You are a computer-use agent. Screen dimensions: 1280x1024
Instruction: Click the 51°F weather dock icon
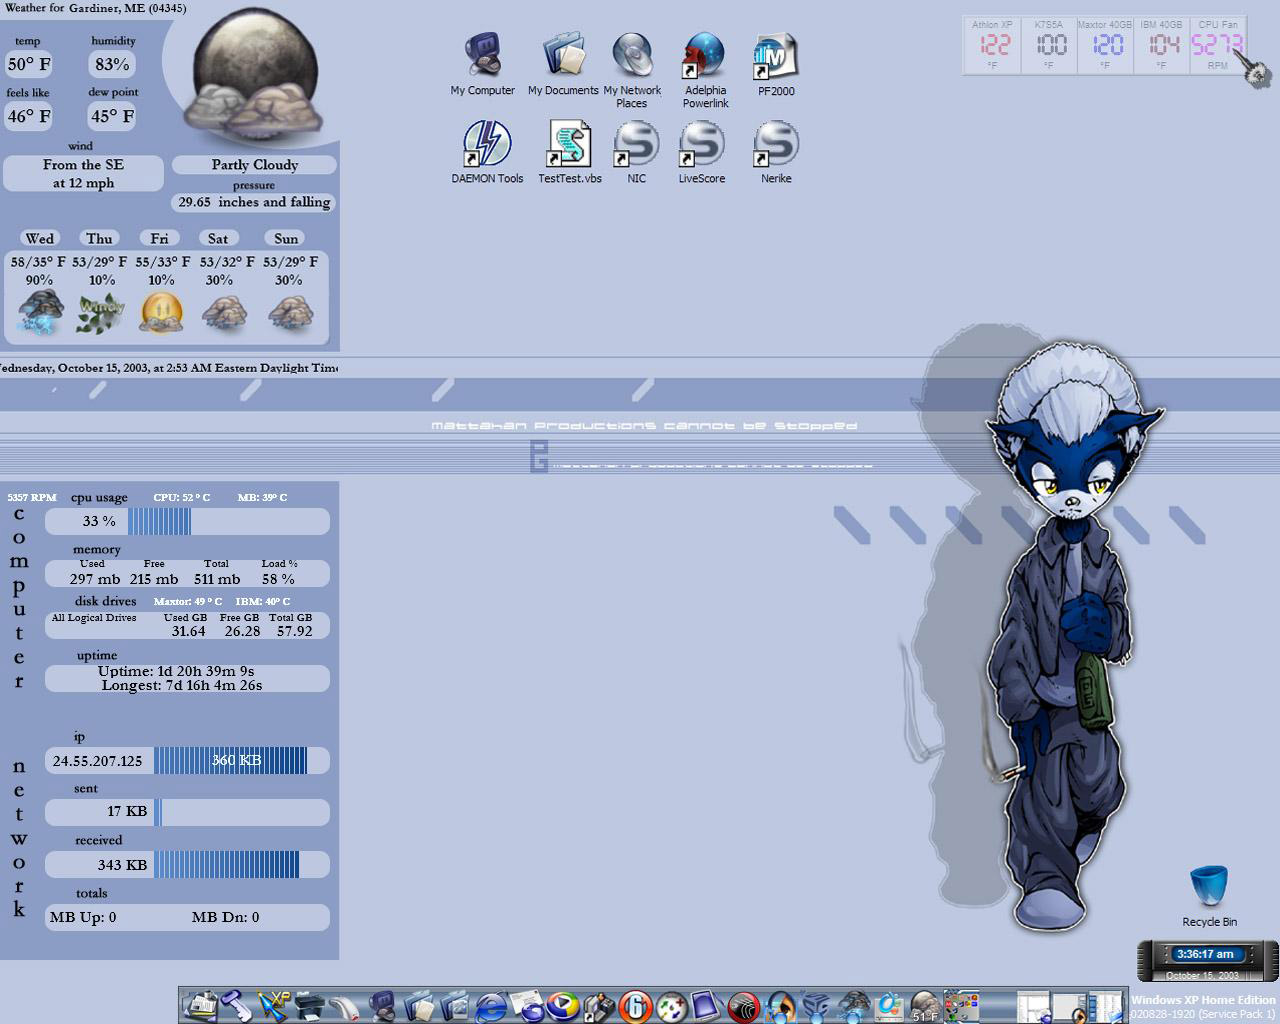(925, 1006)
